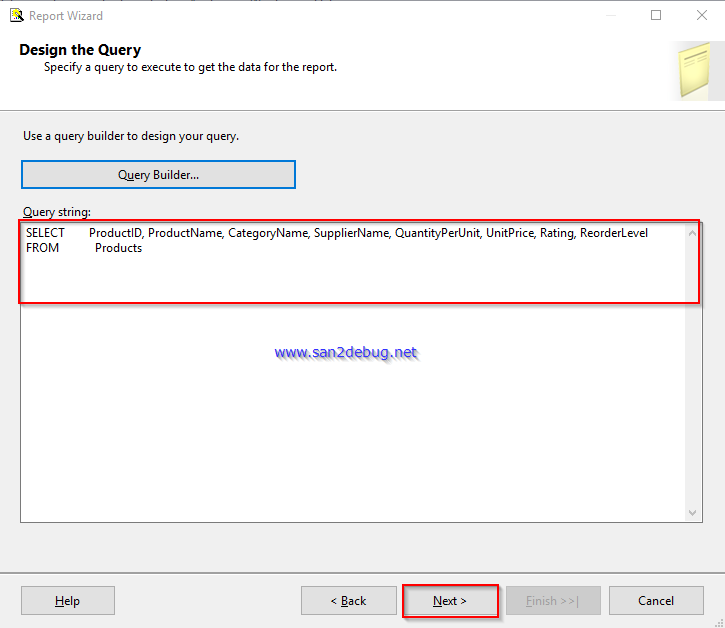Click the Query string label
Viewport: 725px width, 628px height.
56,212
